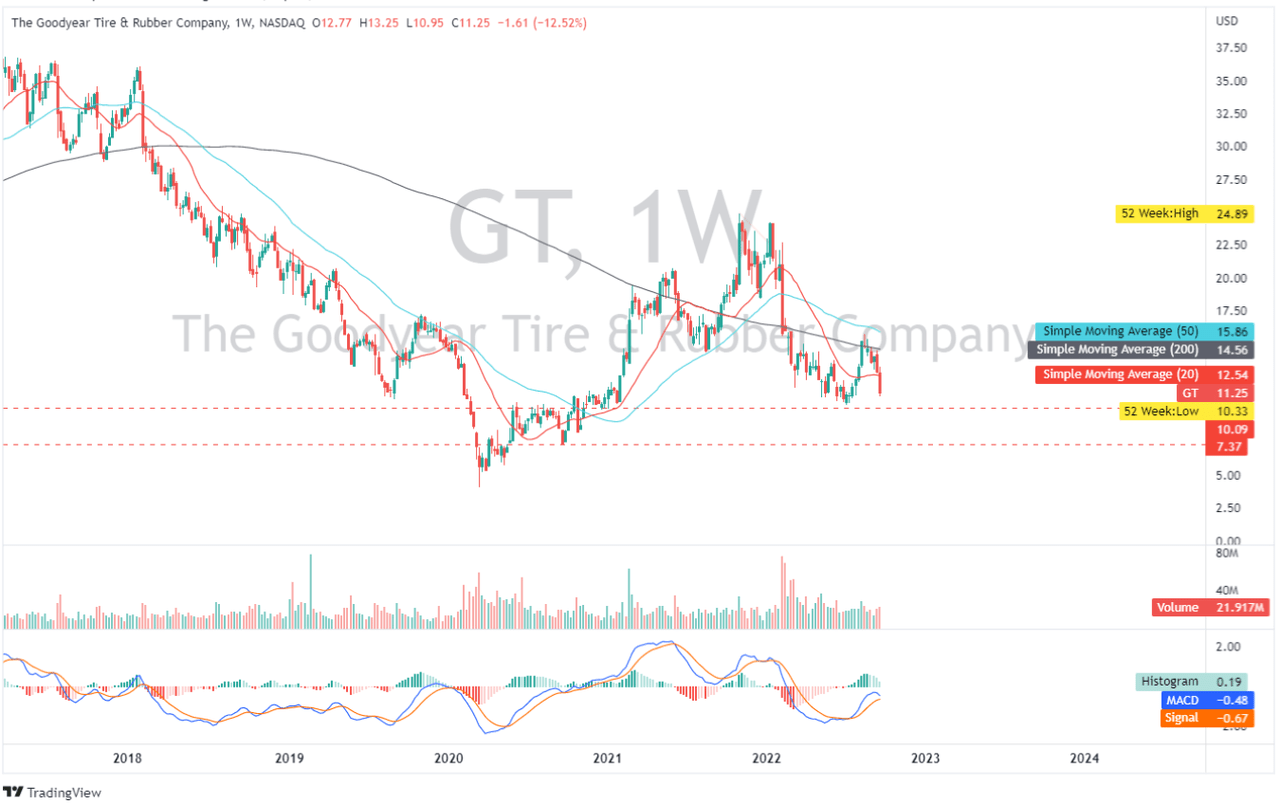Click the GT 11.25 price label
This screenshot has width=1280, height=805.
coord(1214,393)
